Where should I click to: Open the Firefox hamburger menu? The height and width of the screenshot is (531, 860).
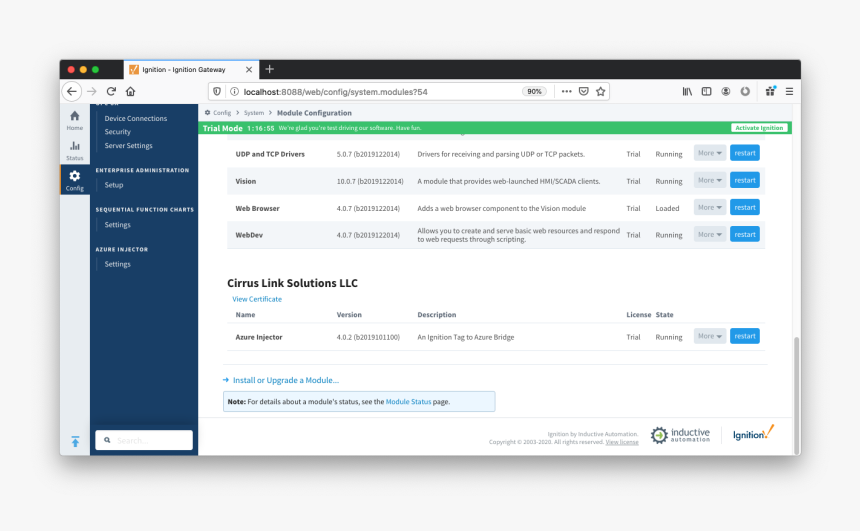tap(789, 92)
